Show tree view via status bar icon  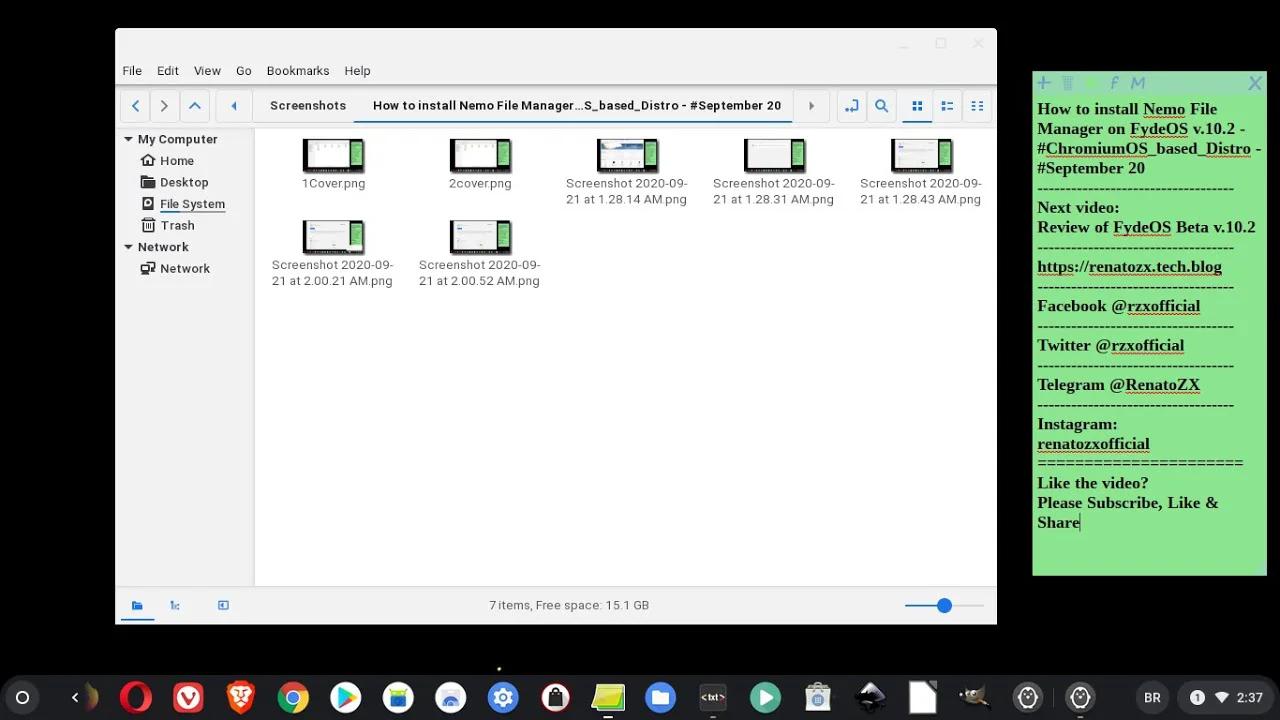pos(175,605)
